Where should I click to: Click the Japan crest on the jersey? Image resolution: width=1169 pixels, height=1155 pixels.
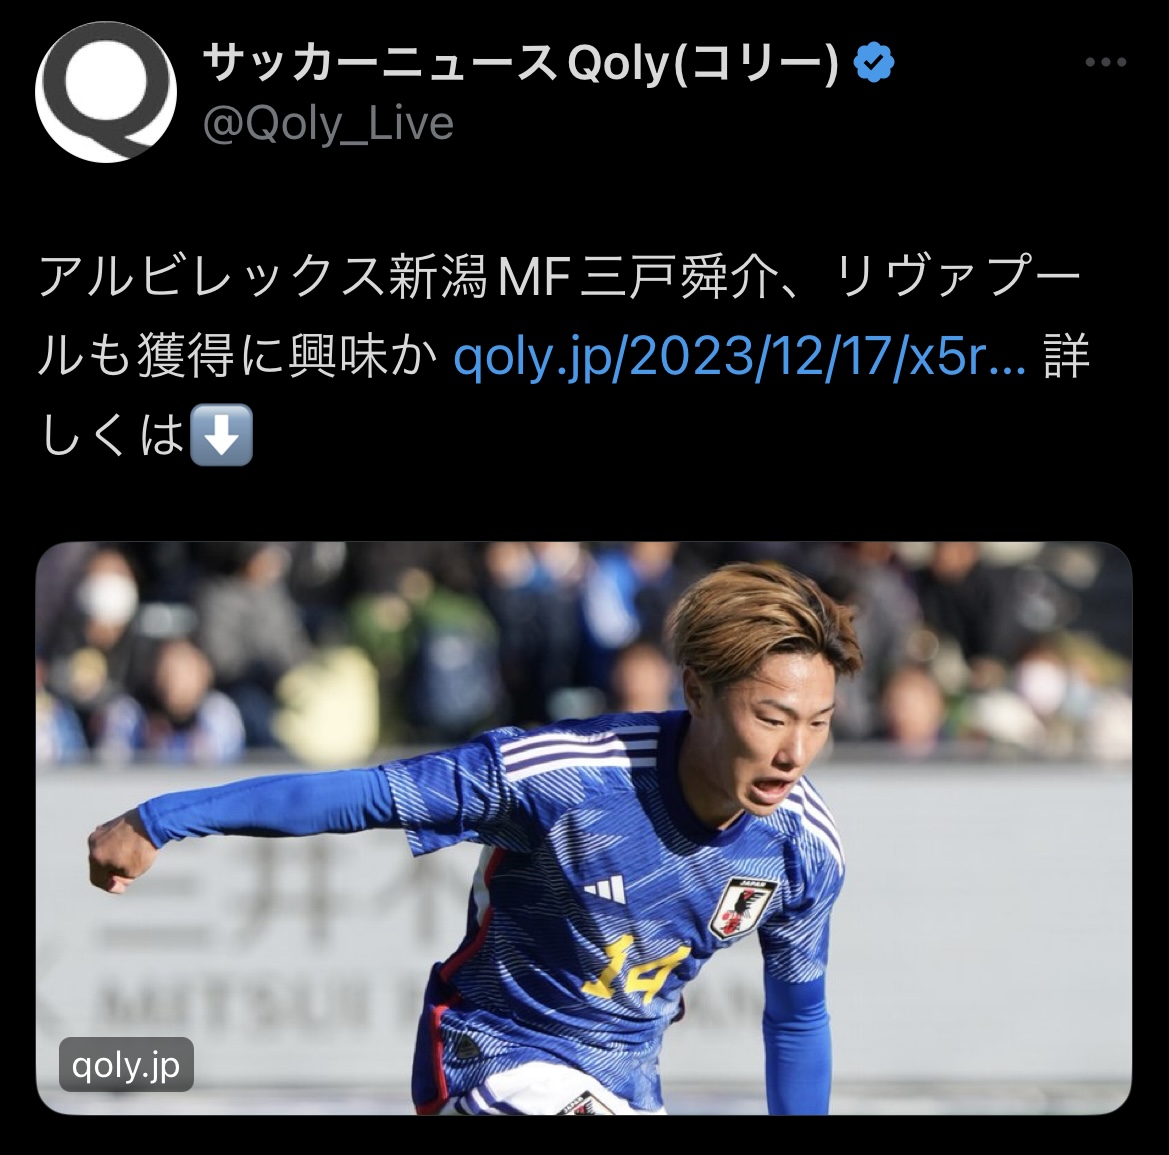point(743,907)
